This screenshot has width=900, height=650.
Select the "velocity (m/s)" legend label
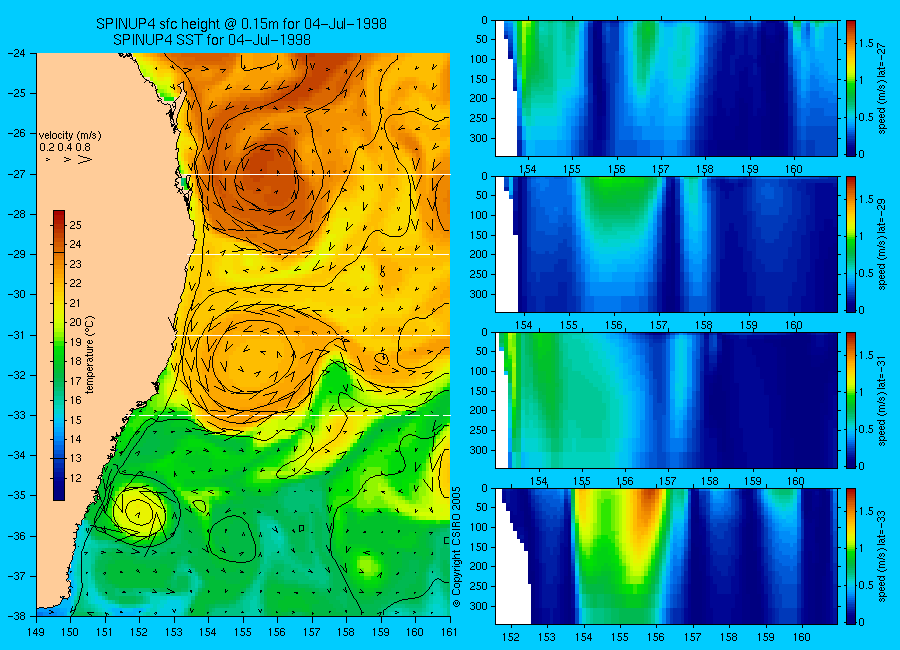tap(70, 136)
